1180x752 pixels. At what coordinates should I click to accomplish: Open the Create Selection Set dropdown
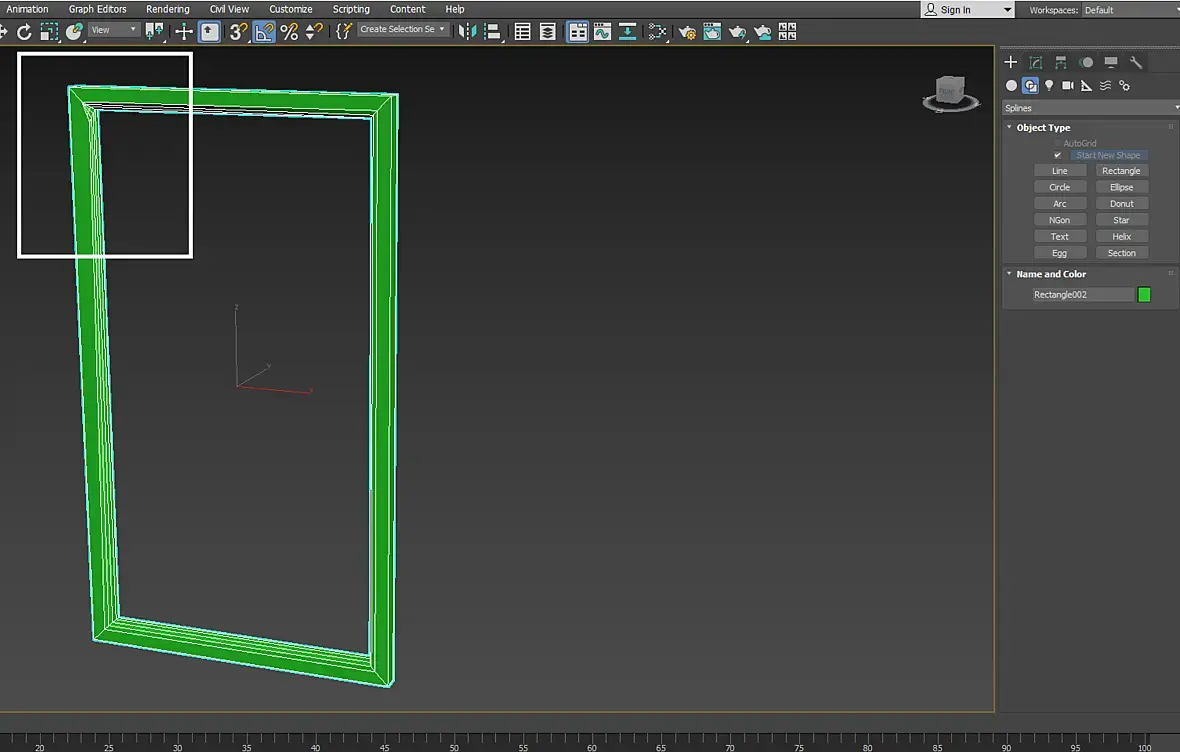point(403,29)
